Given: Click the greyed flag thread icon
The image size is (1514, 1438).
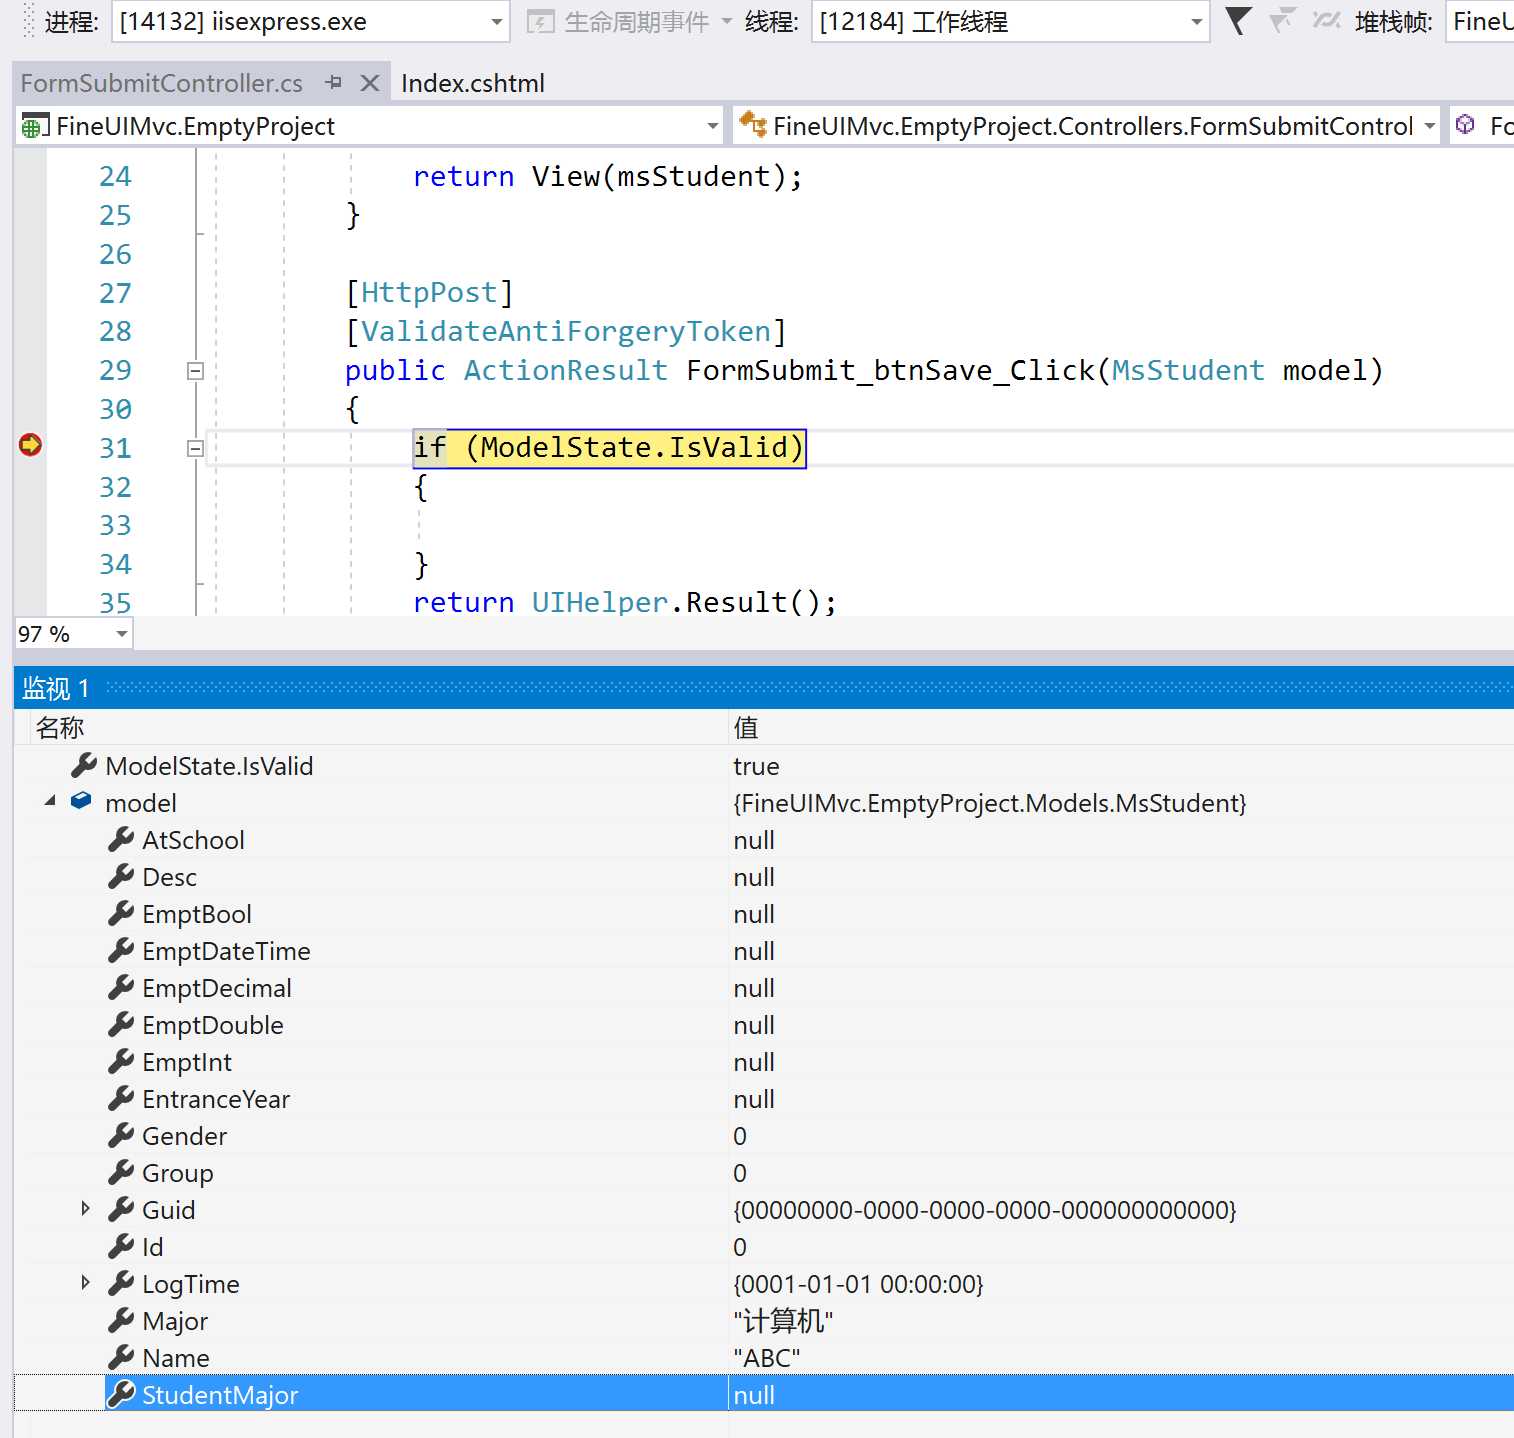Looking at the screenshot, I should [x=1281, y=19].
